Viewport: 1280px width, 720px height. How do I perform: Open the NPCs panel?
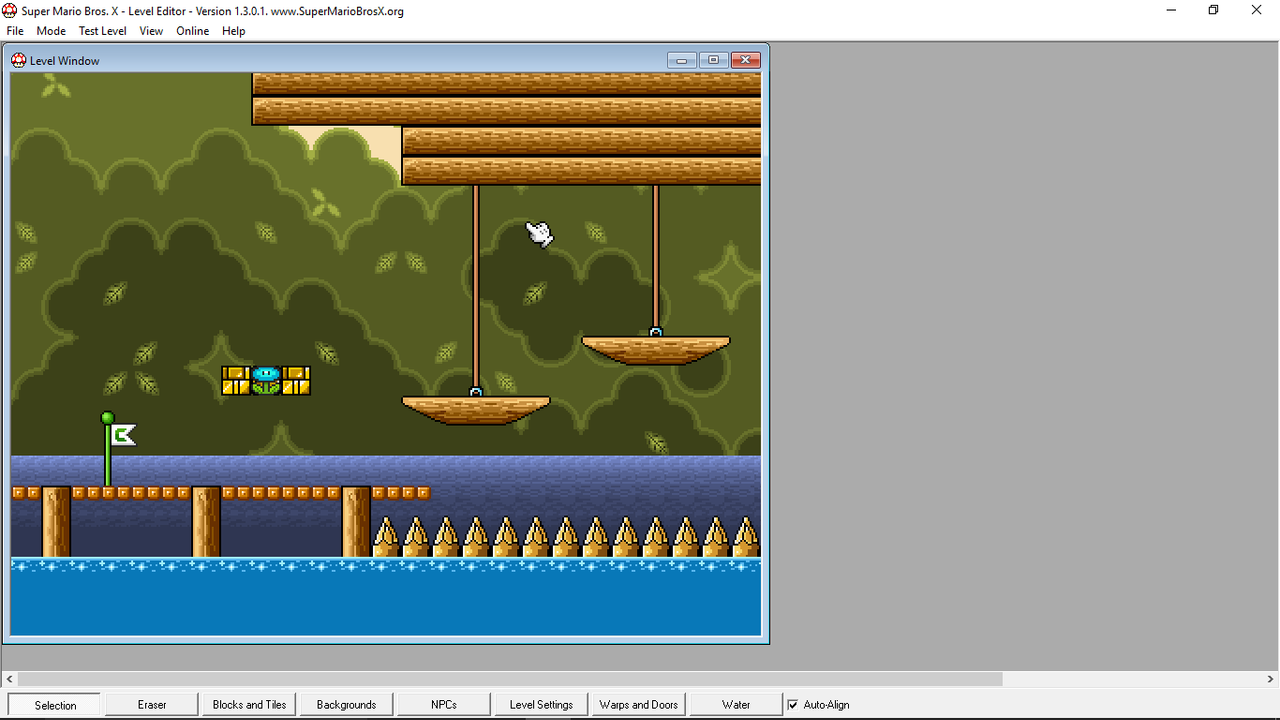point(443,704)
